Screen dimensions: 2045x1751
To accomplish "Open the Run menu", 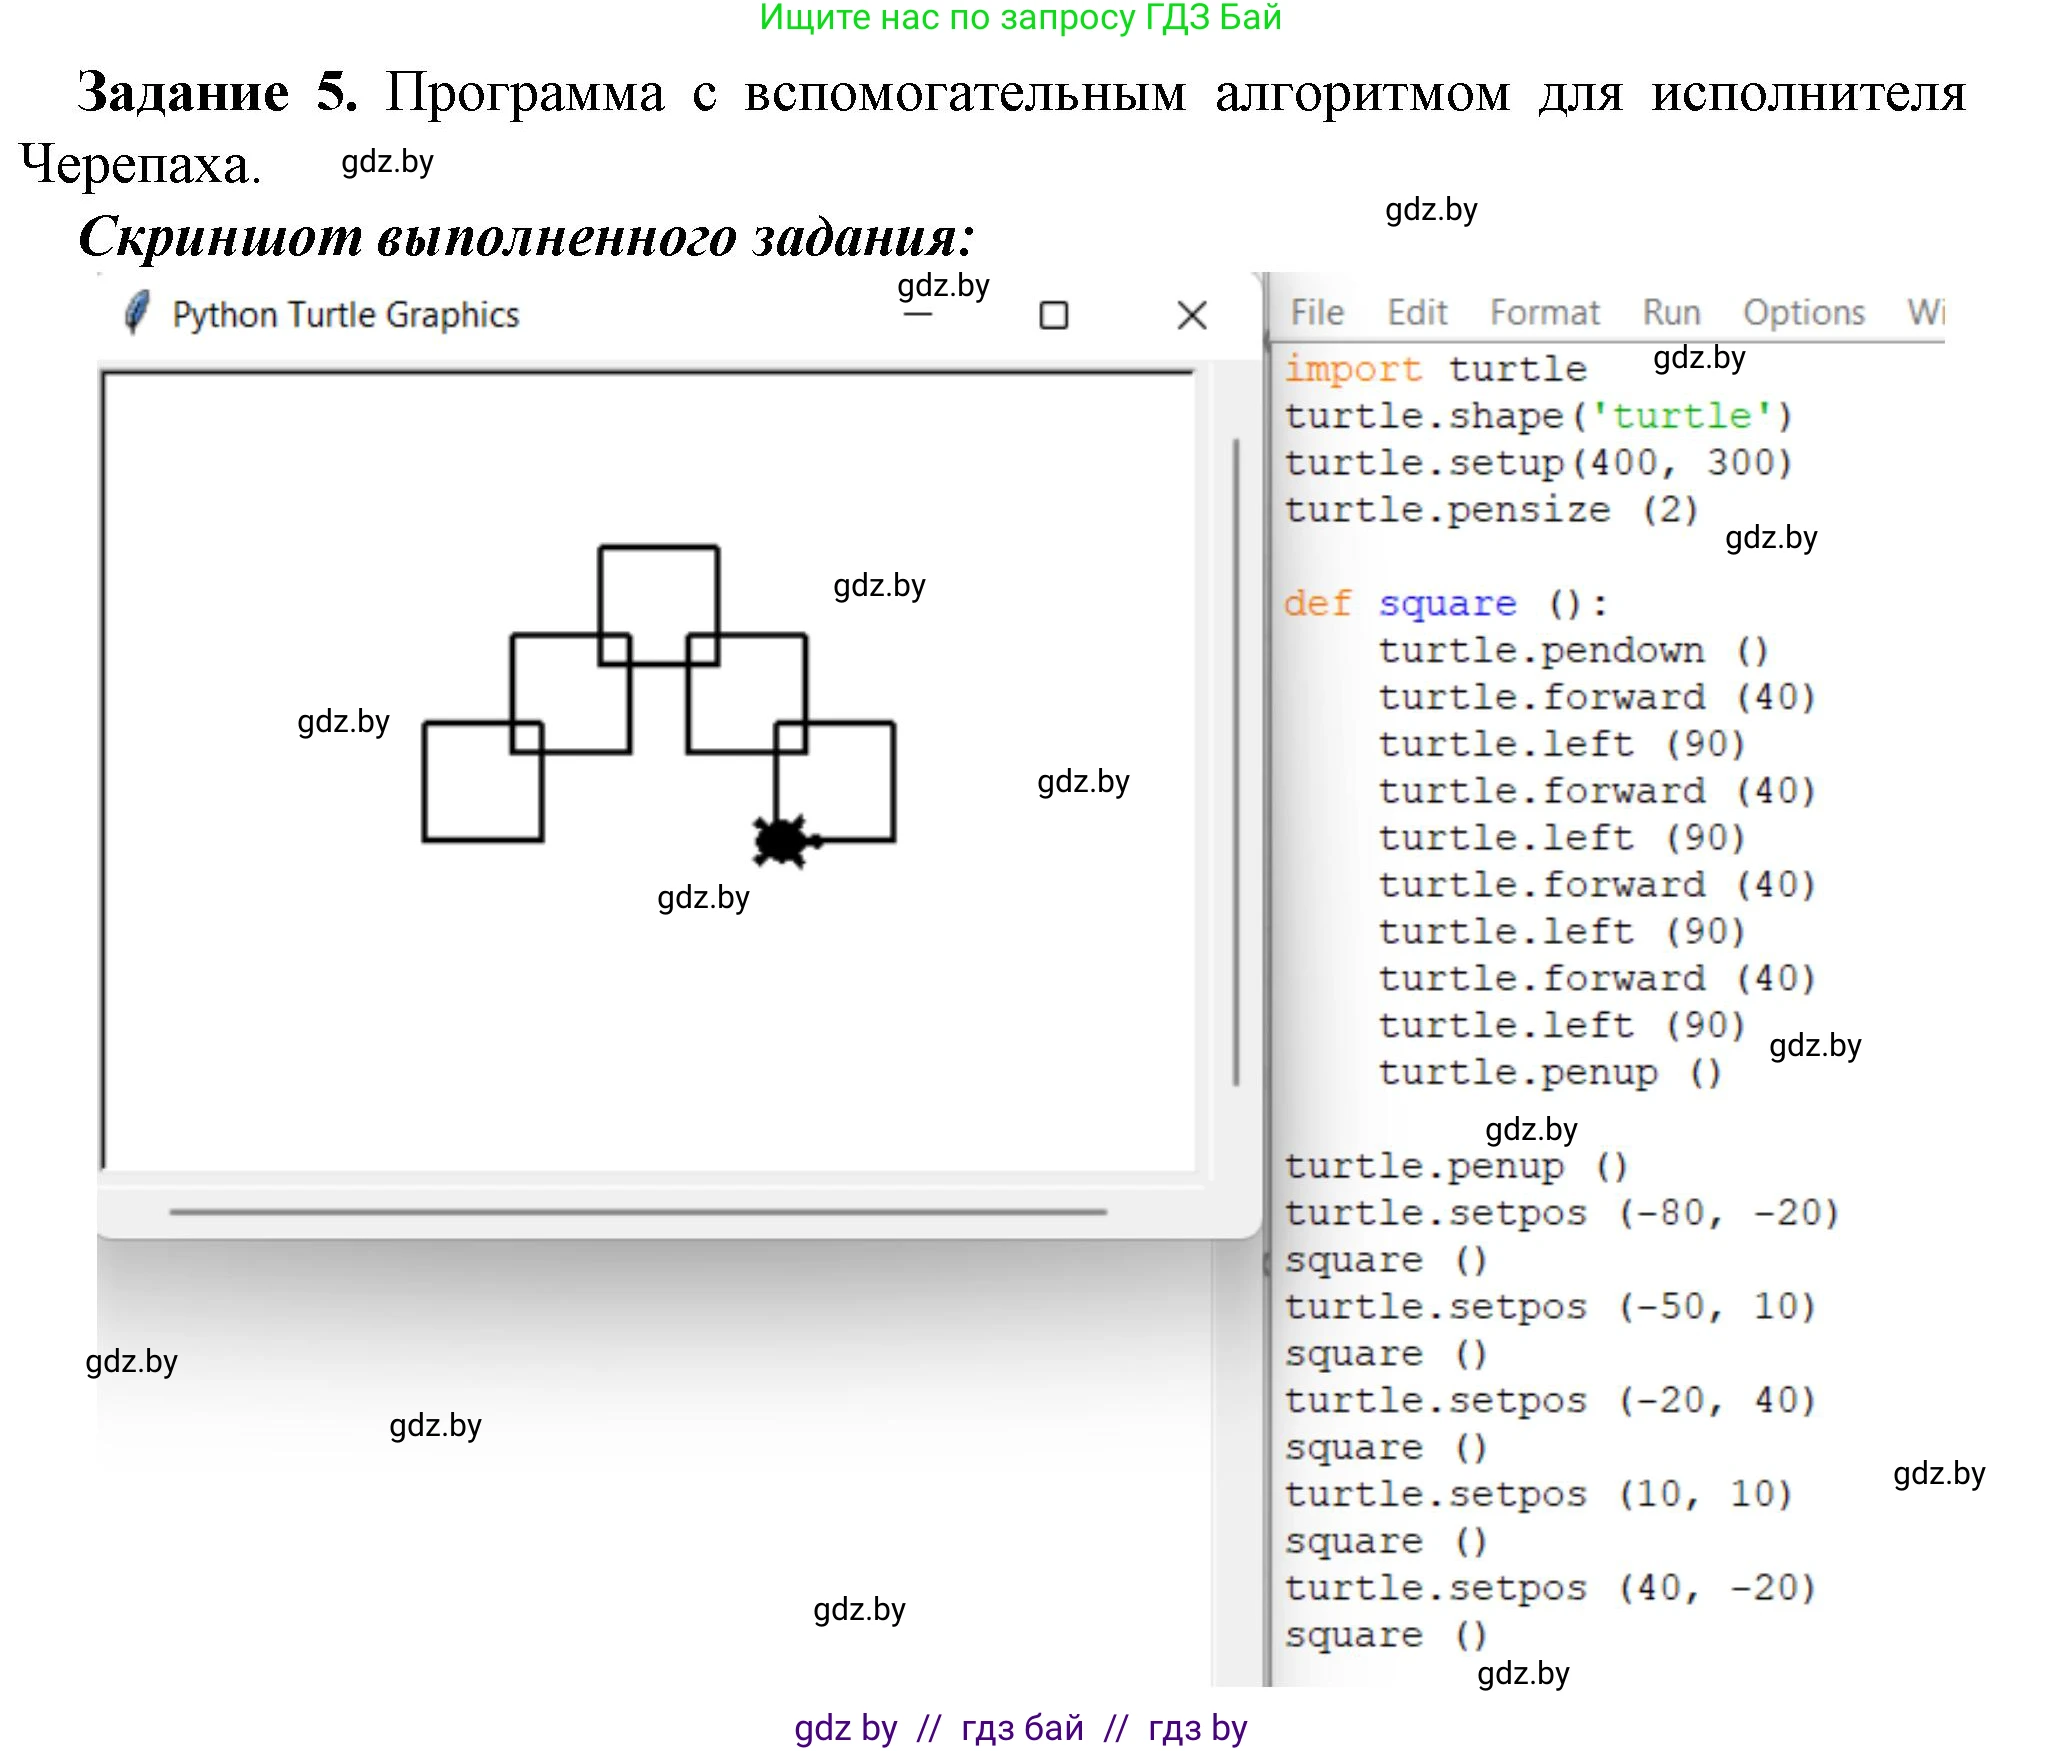I will 1670,313.
